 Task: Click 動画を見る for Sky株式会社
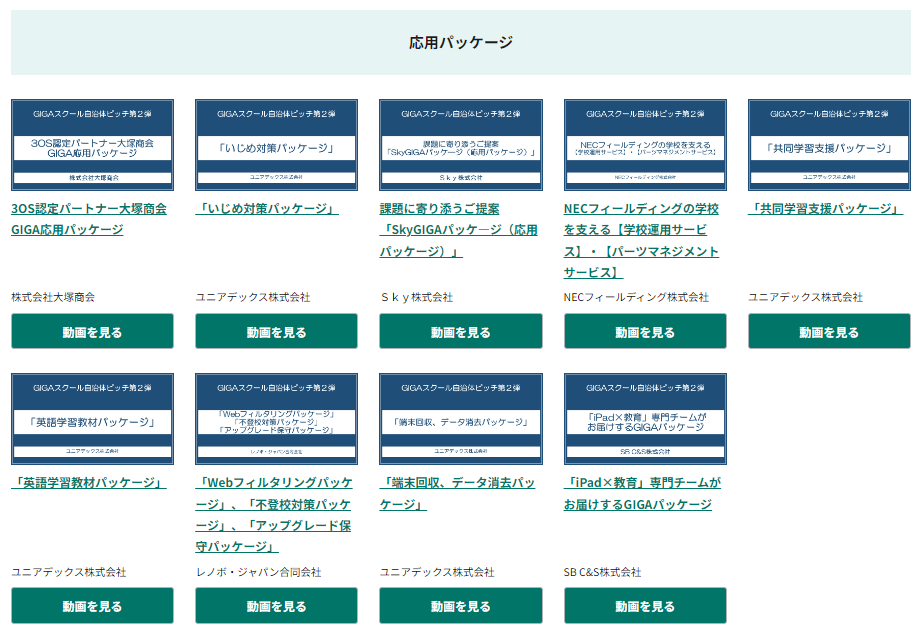pos(461,331)
